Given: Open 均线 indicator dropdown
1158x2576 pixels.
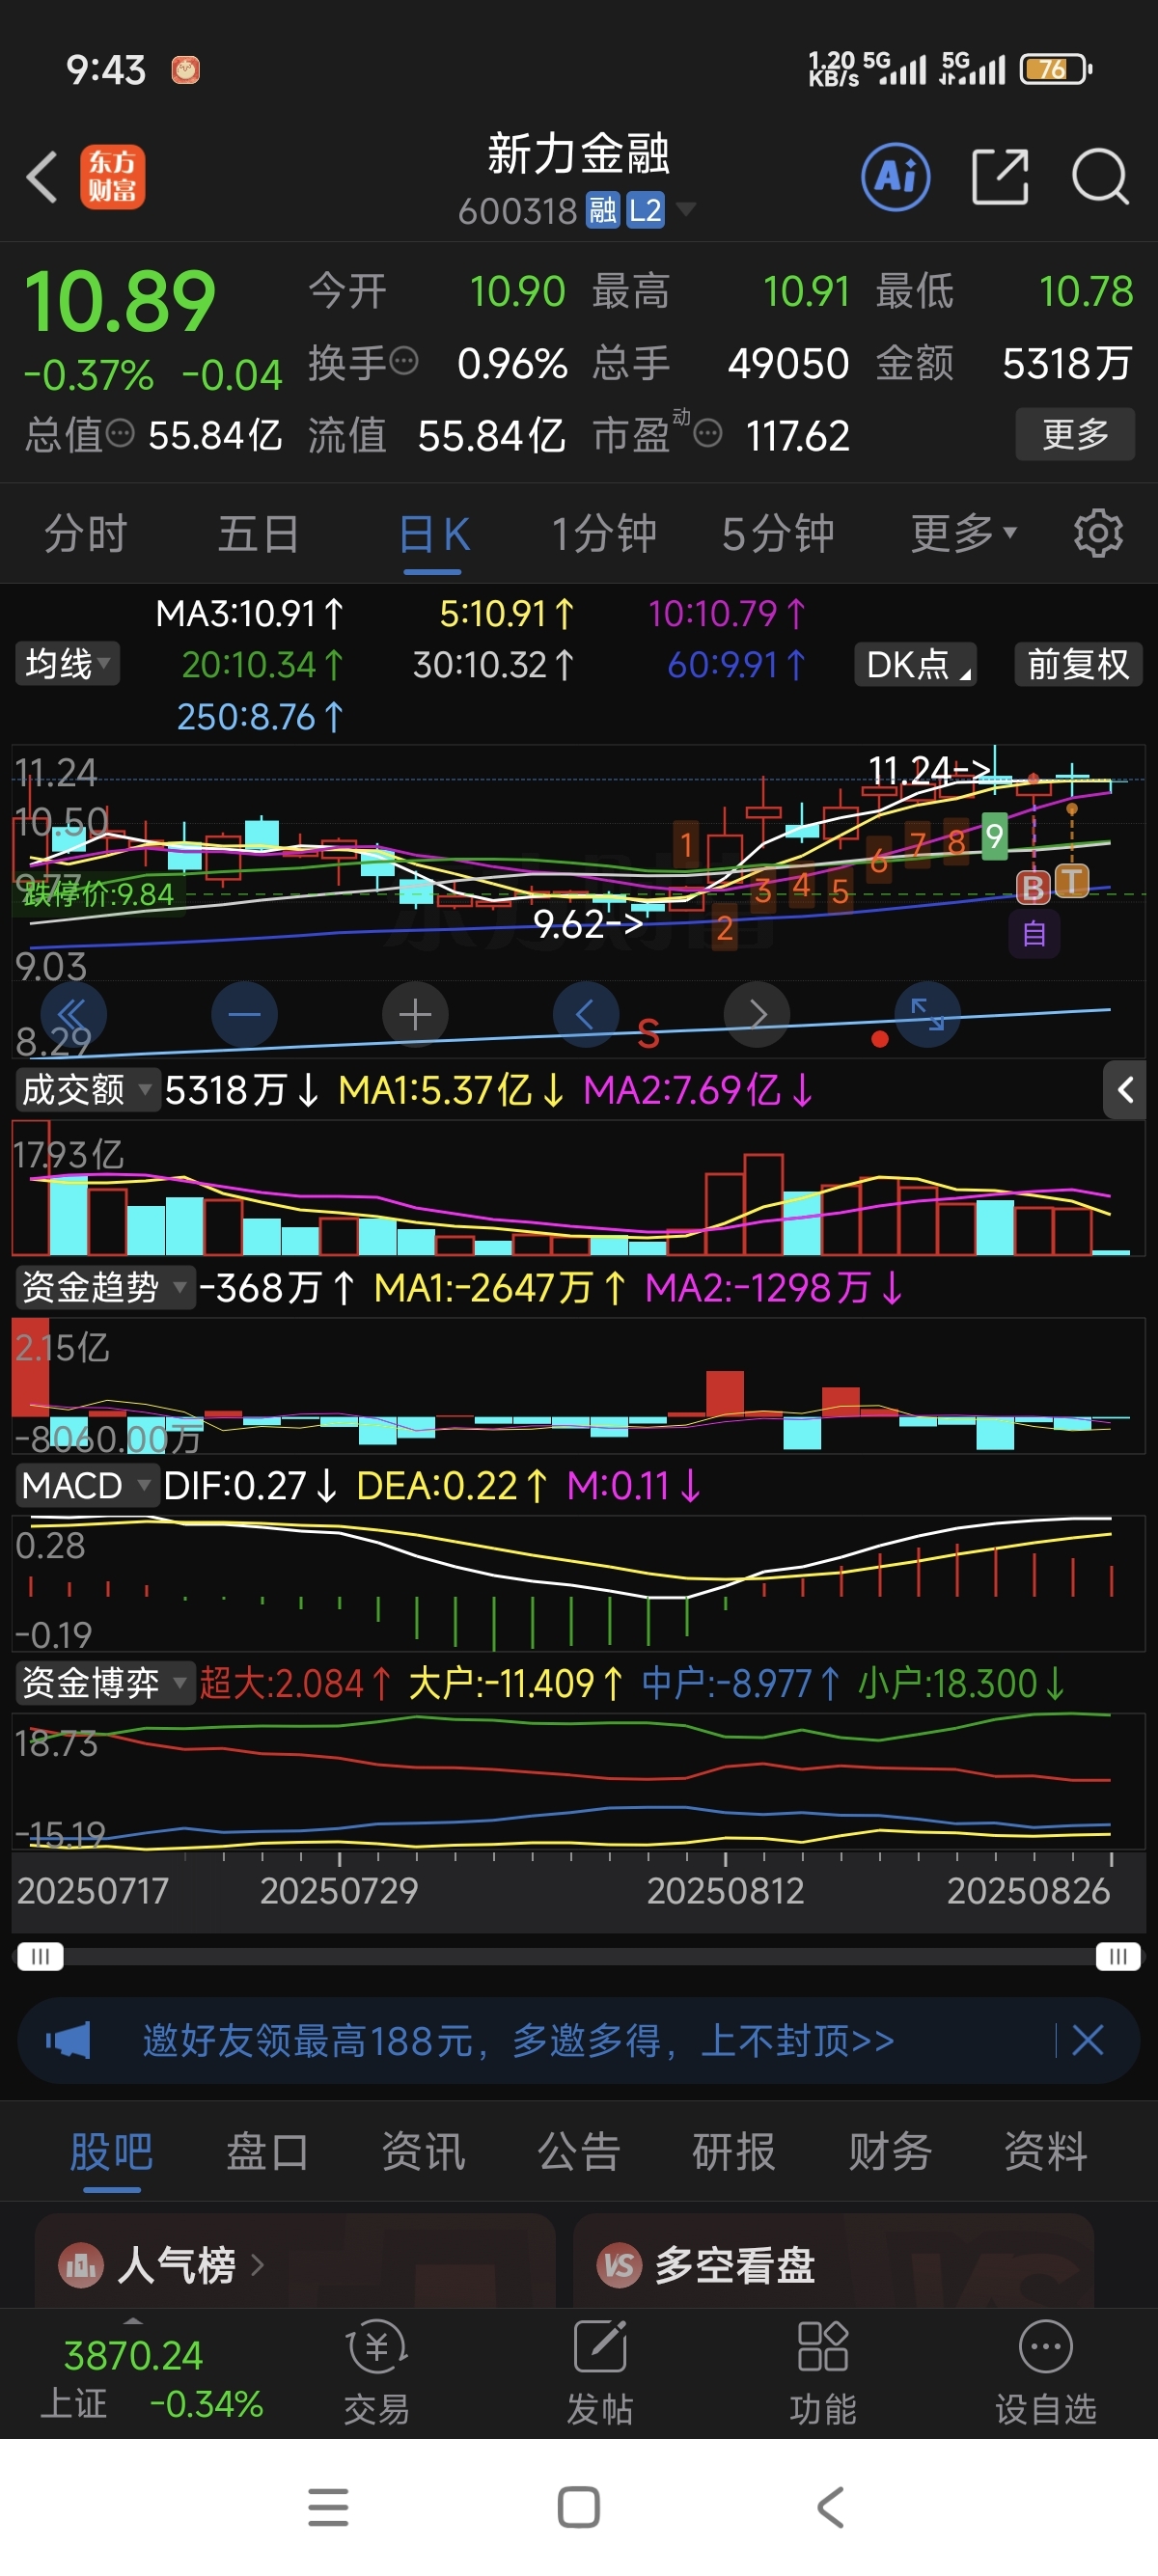Looking at the screenshot, I should click(67, 663).
